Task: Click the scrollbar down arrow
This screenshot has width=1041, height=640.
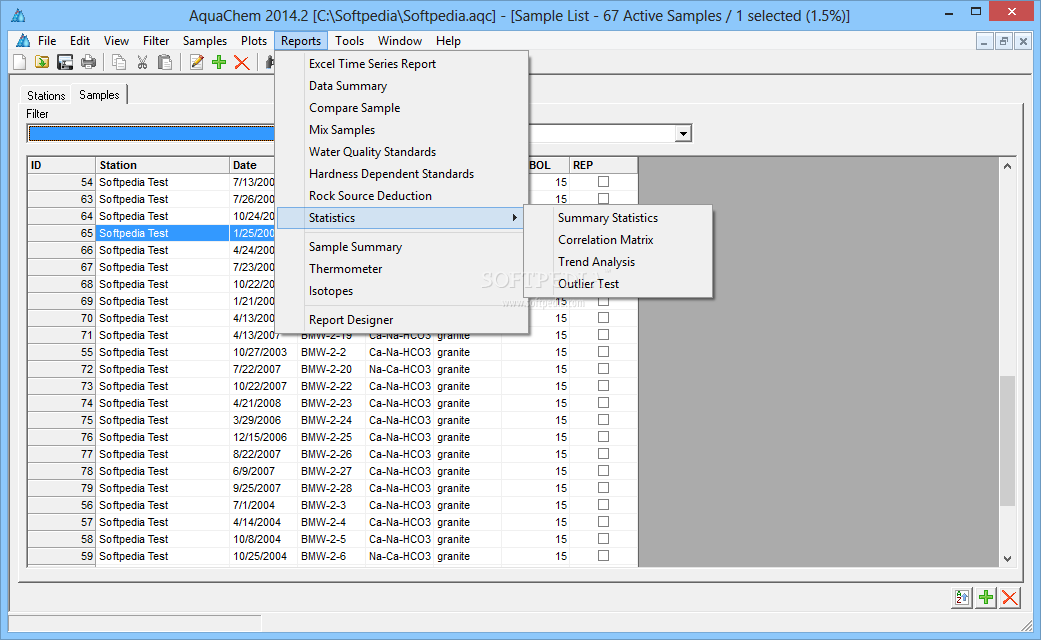Action: [x=1007, y=558]
